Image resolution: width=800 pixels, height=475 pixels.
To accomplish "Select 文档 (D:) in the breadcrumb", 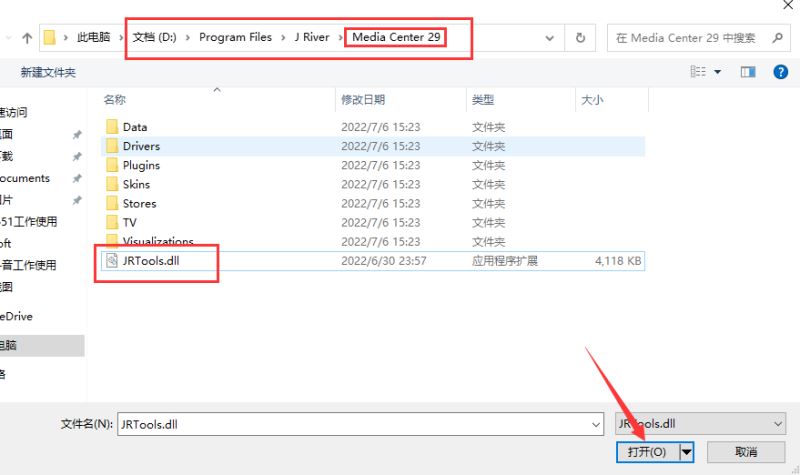I will (x=154, y=37).
